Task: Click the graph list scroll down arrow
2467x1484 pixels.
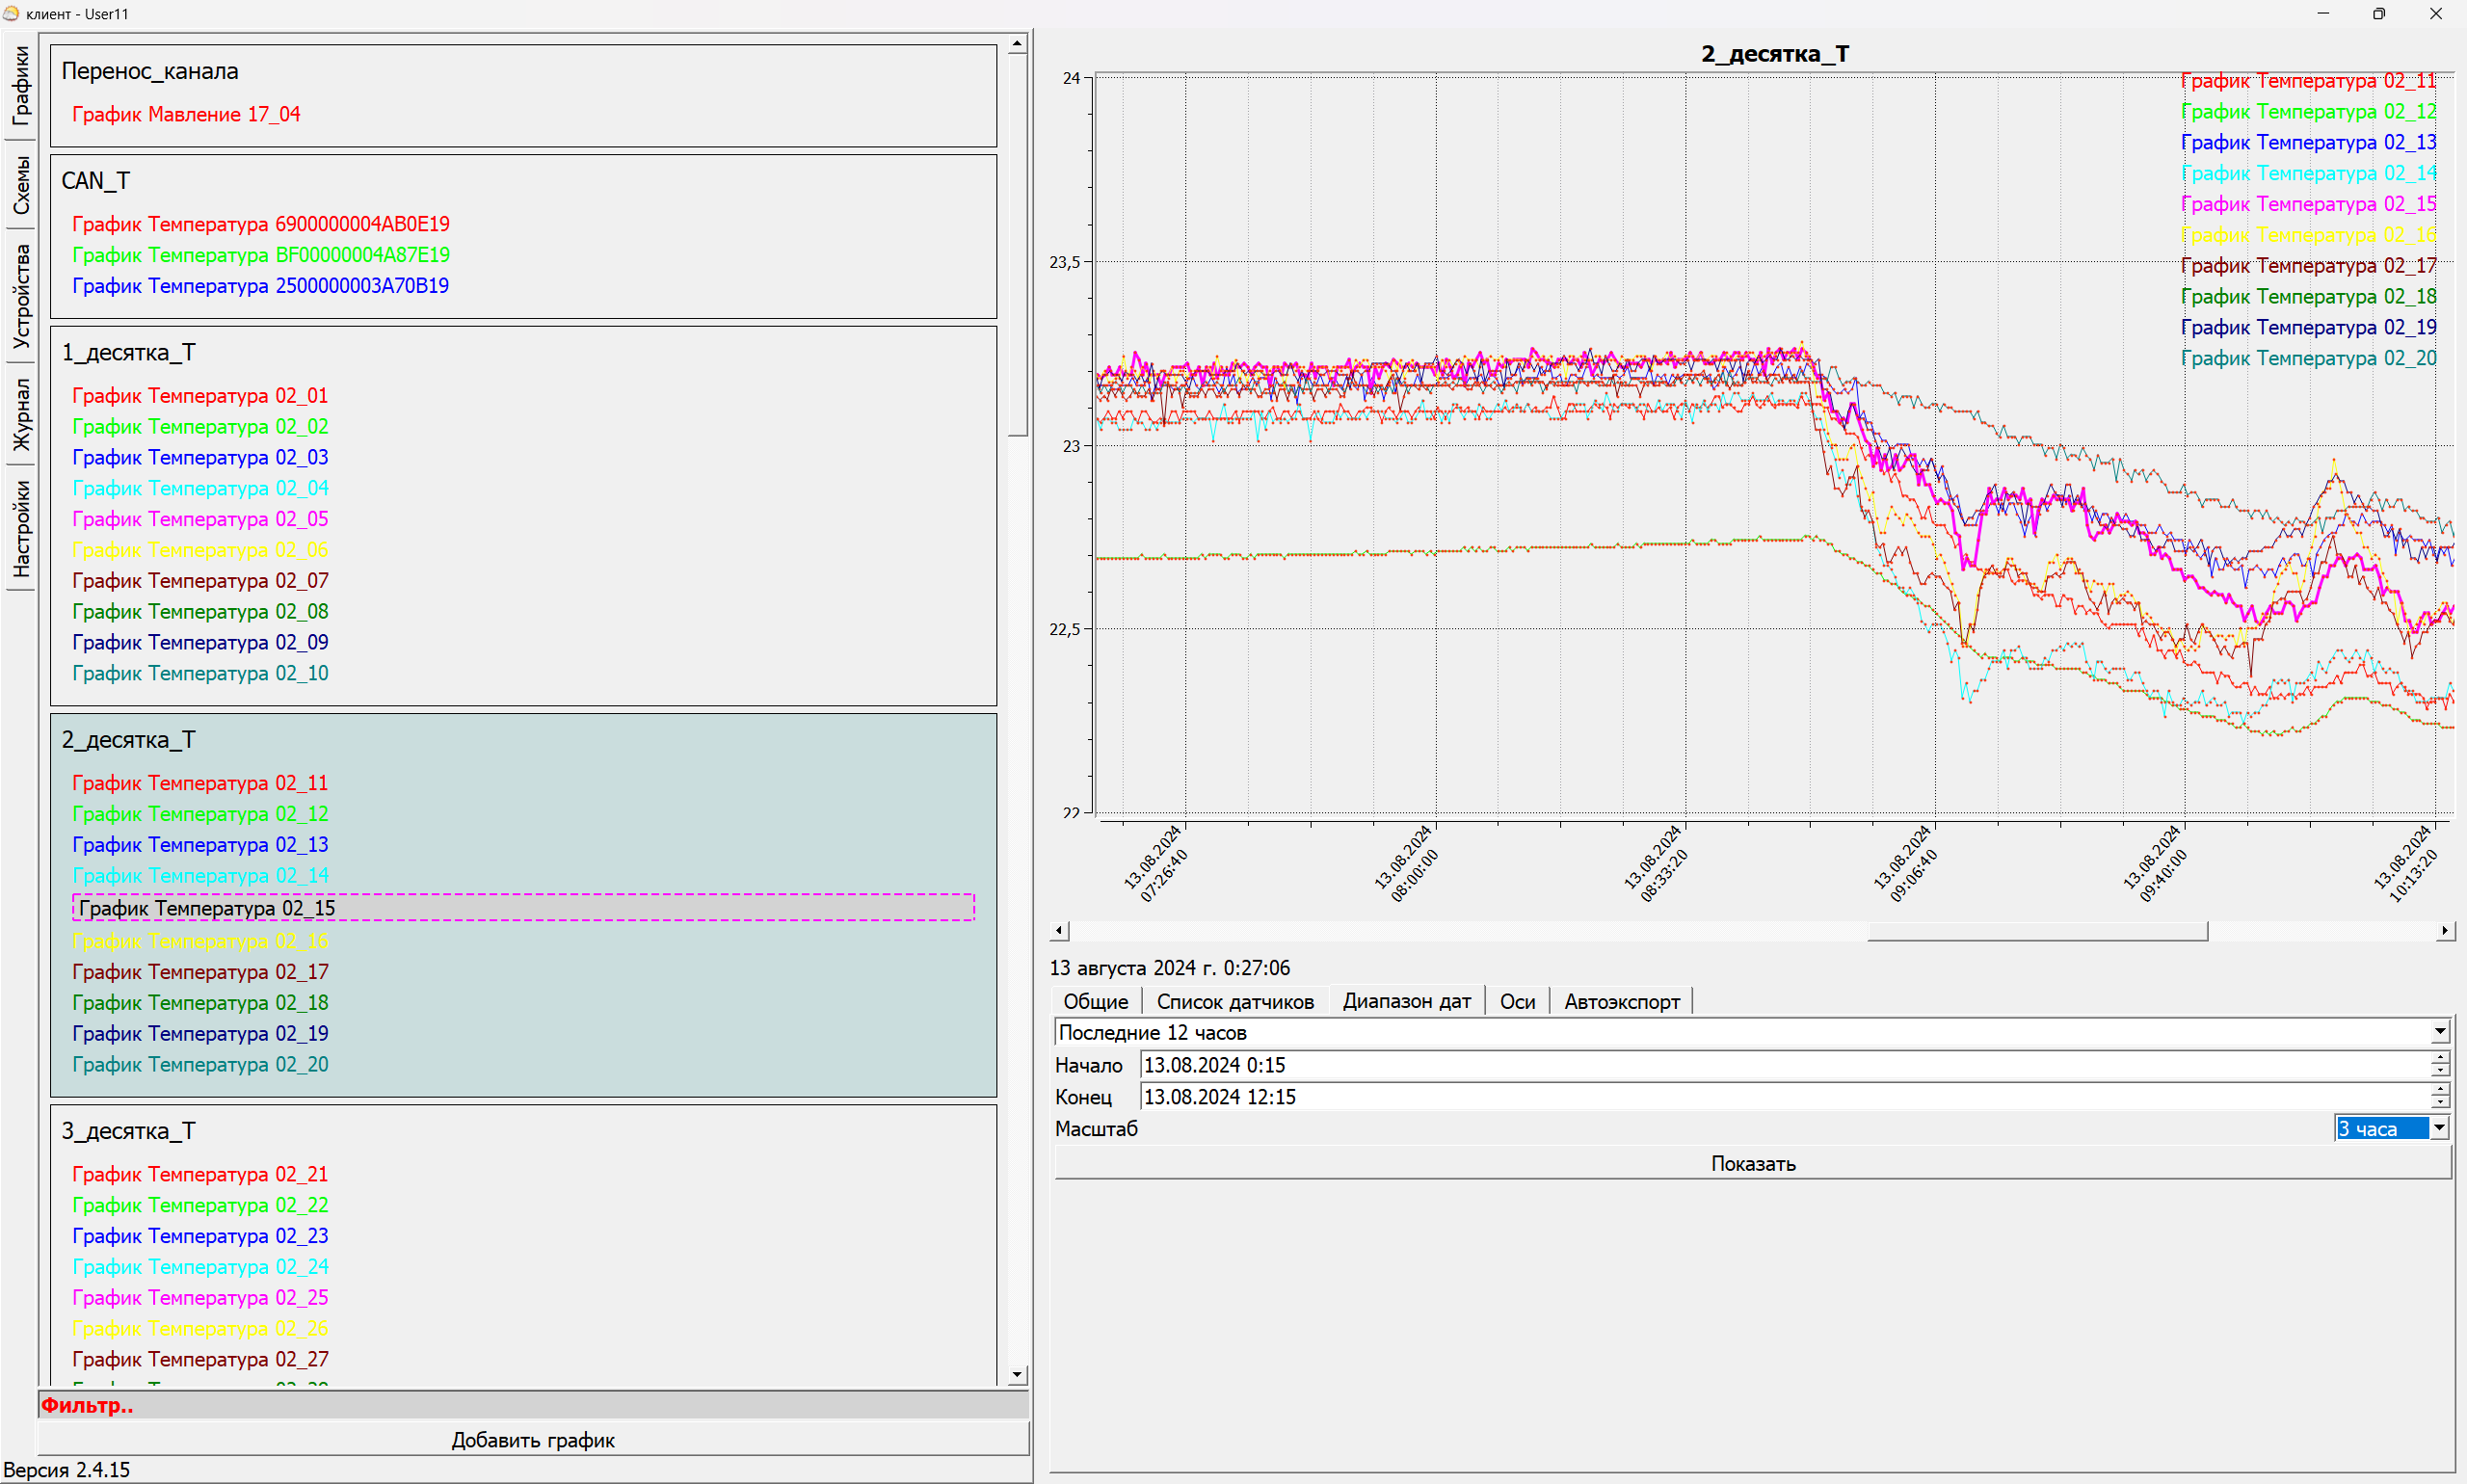Action: point(1017,1374)
